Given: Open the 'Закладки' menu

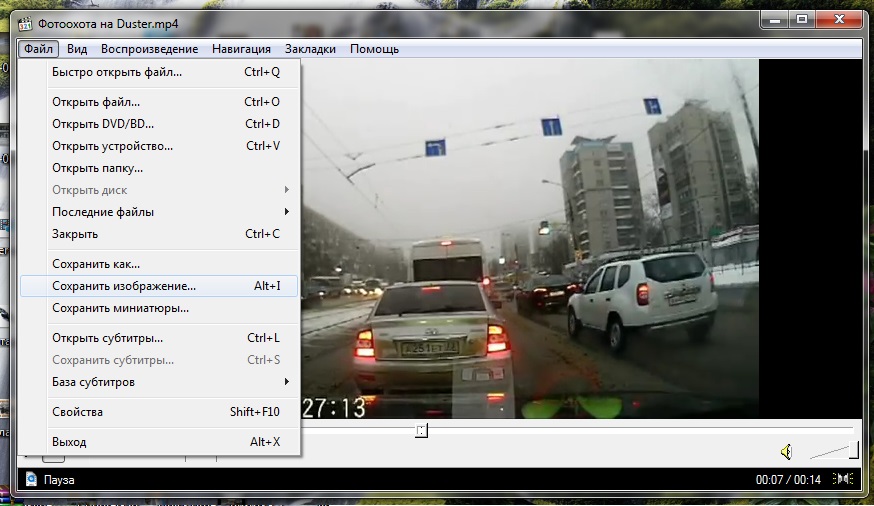Looking at the screenshot, I should [x=310, y=49].
